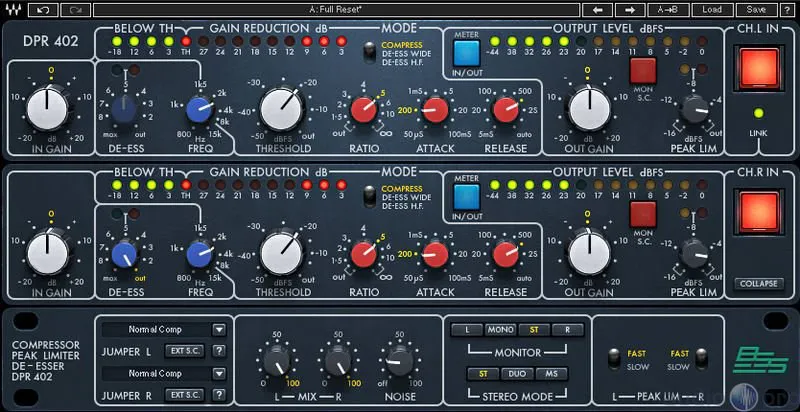
Task: Click the left channel RATIO knob
Action: (364, 110)
